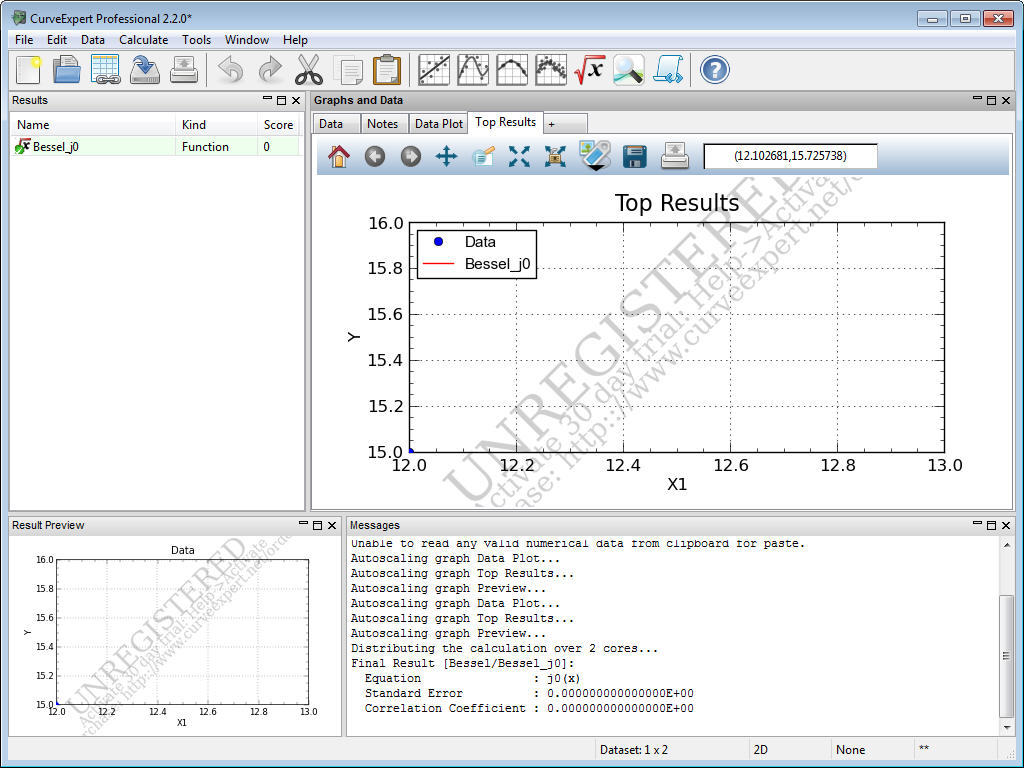The height and width of the screenshot is (768, 1024).
Task: Open the Window menu
Action: click(x=247, y=40)
